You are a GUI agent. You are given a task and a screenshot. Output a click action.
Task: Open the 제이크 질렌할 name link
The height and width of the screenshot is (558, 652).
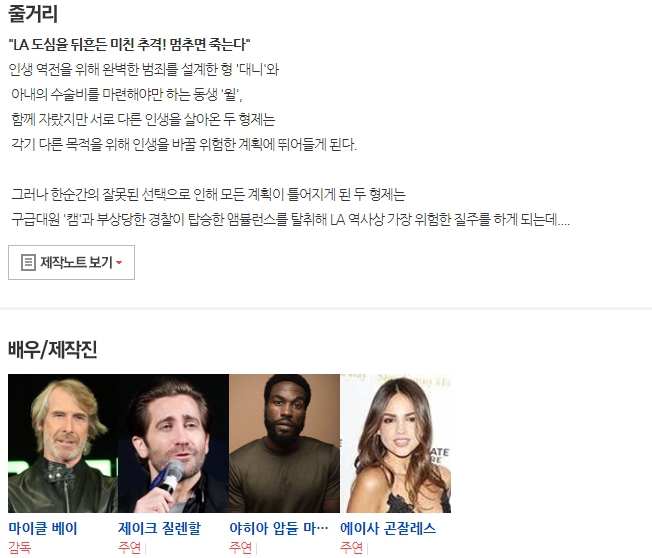coord(160,528)
